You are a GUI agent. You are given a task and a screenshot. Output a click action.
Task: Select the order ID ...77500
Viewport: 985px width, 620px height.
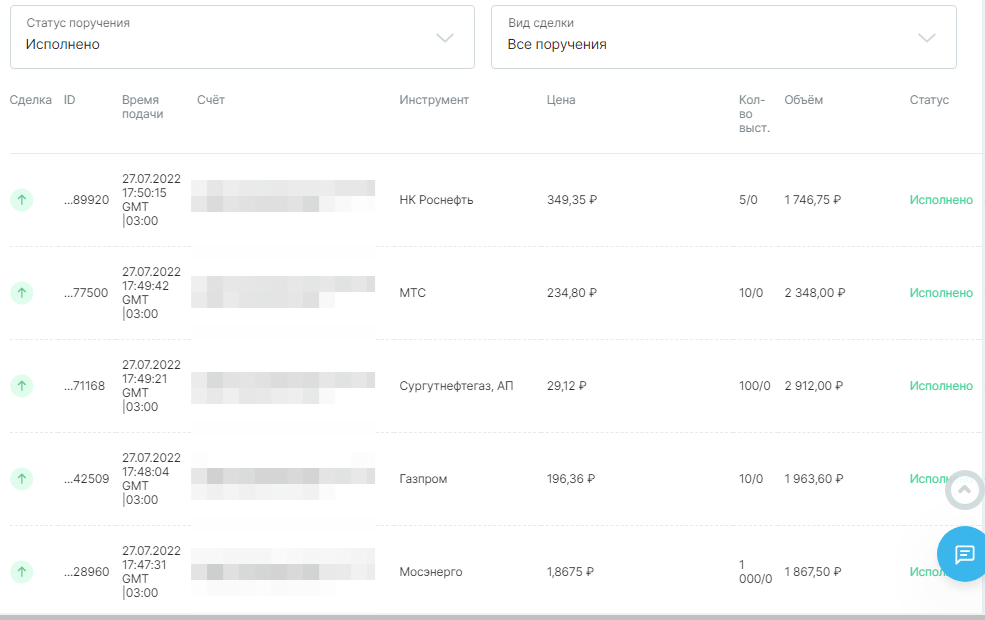86,293
